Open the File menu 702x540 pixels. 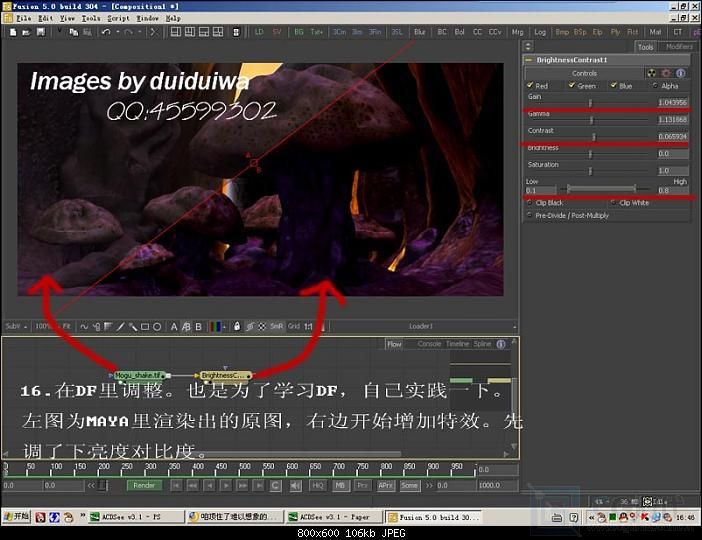(x=24, y=18)
